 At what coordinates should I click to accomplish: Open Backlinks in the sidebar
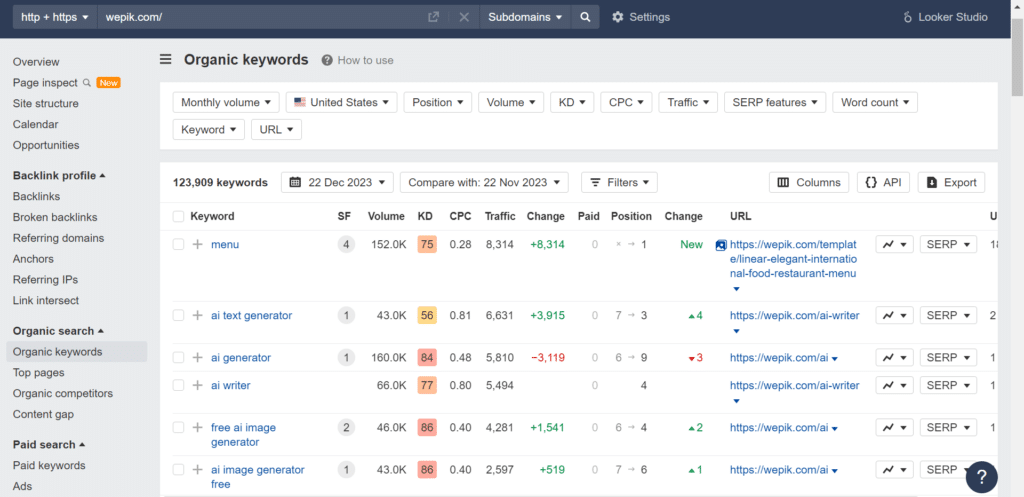[37, 197]
